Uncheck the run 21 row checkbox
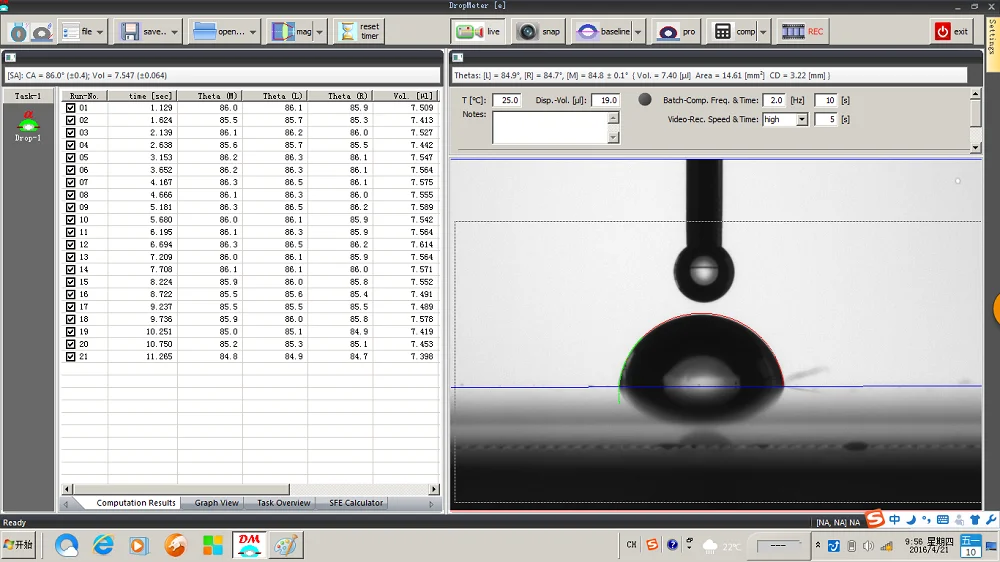 point(70,357)
